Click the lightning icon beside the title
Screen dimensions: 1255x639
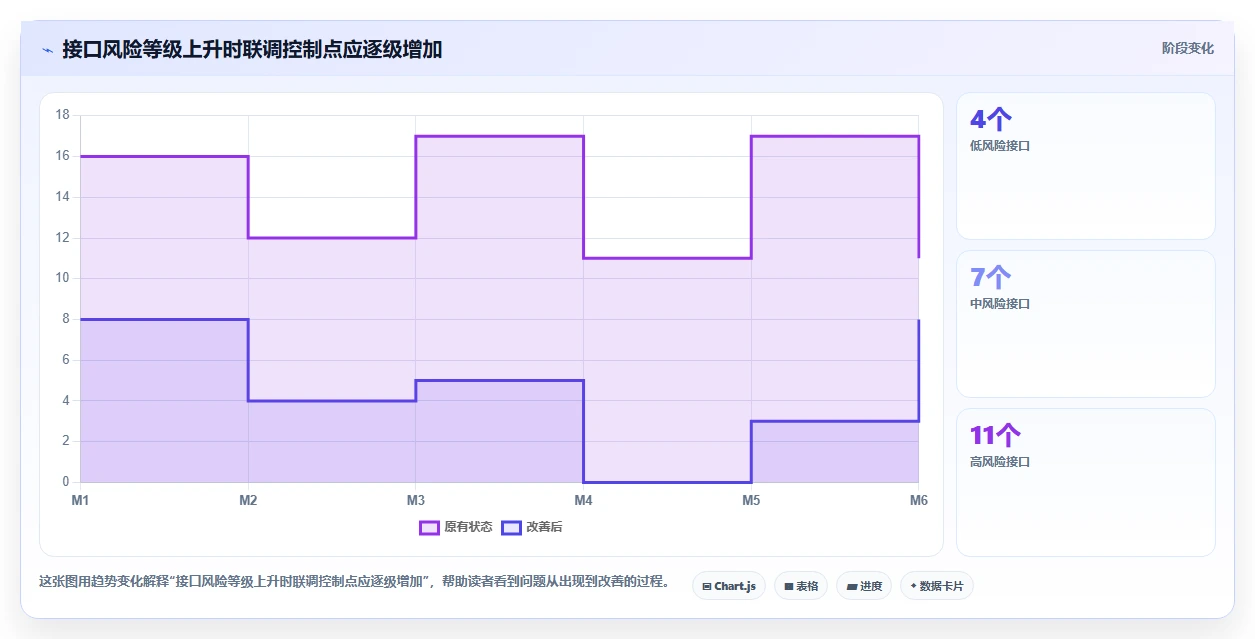[47, 50]
